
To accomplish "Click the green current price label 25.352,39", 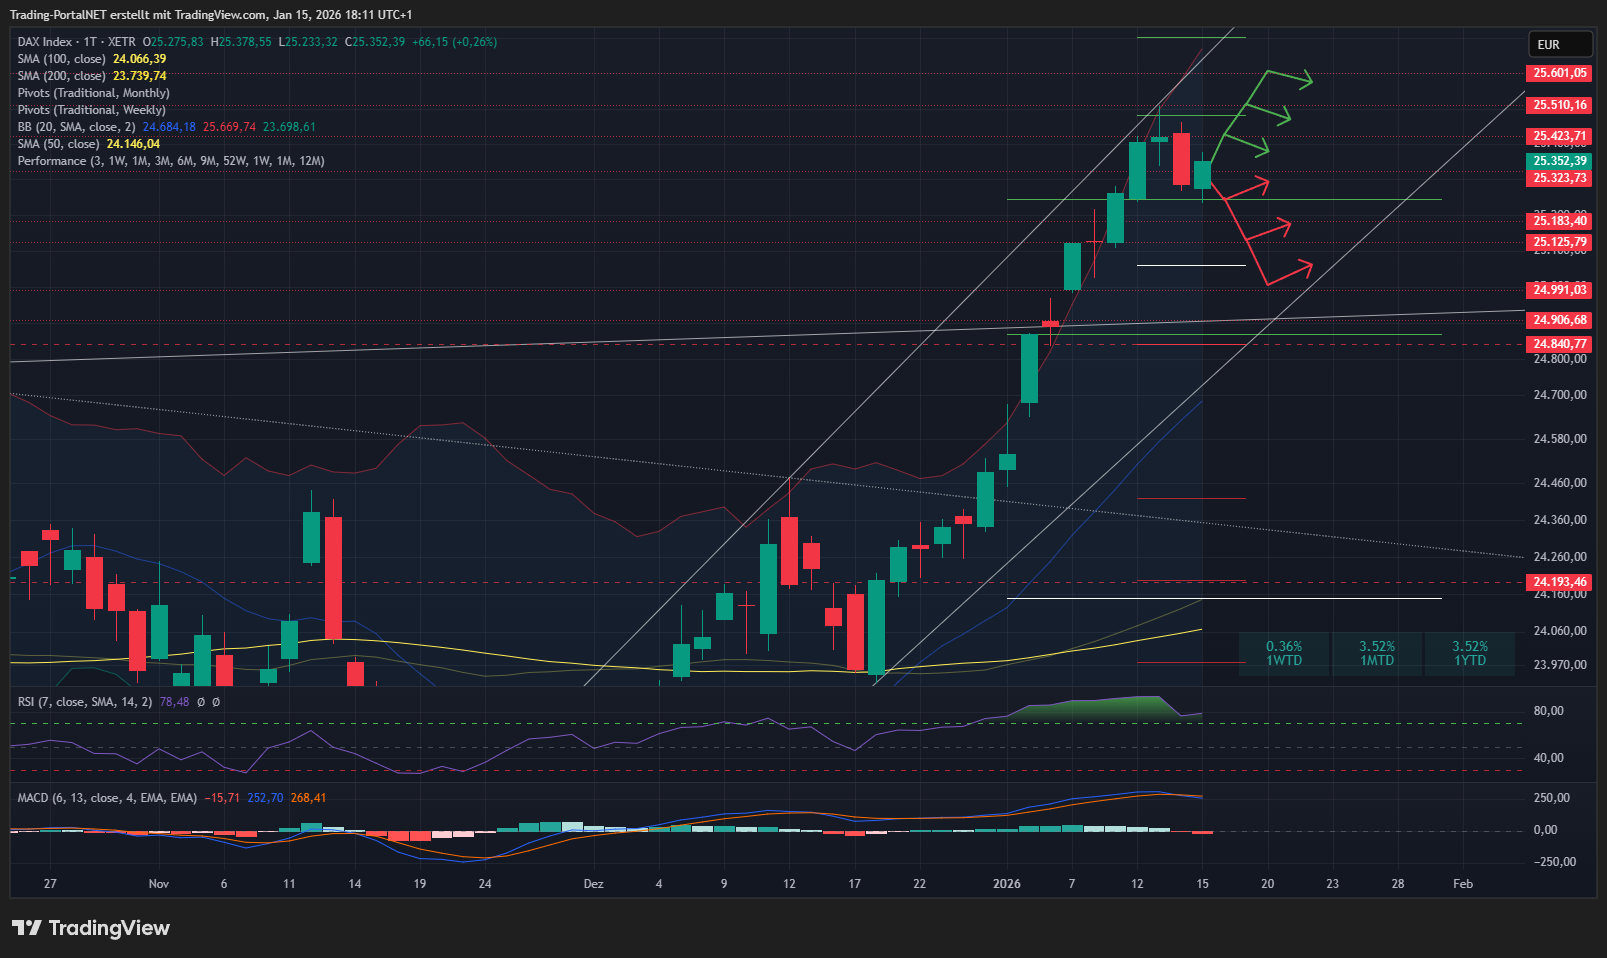I will coord(1559,161).
